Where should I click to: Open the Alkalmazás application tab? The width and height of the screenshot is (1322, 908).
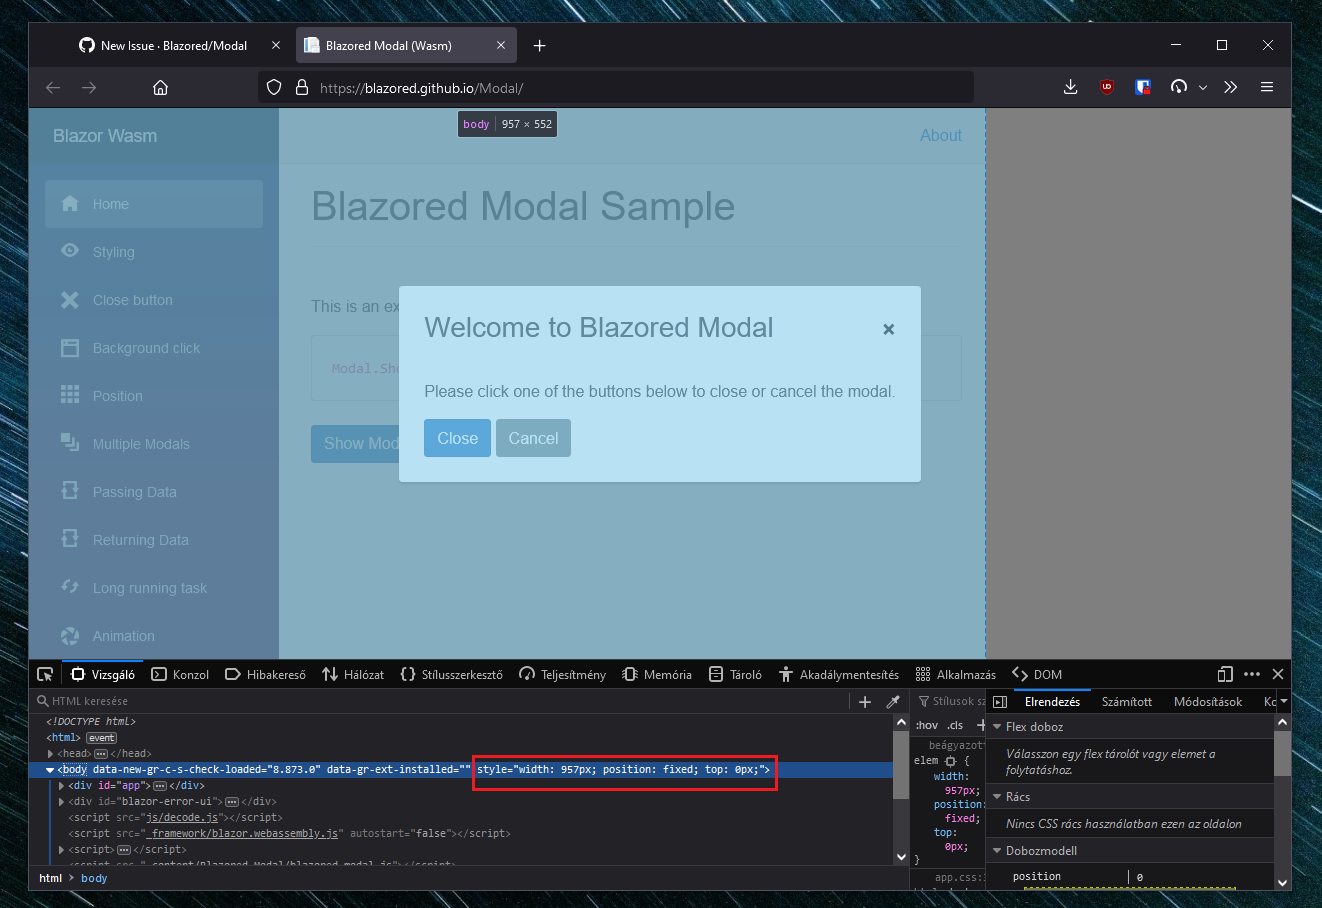(956, 675)
